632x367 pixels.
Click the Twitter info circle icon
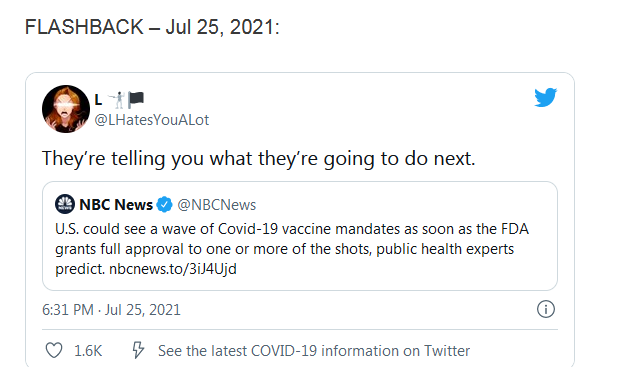[546, 309]
